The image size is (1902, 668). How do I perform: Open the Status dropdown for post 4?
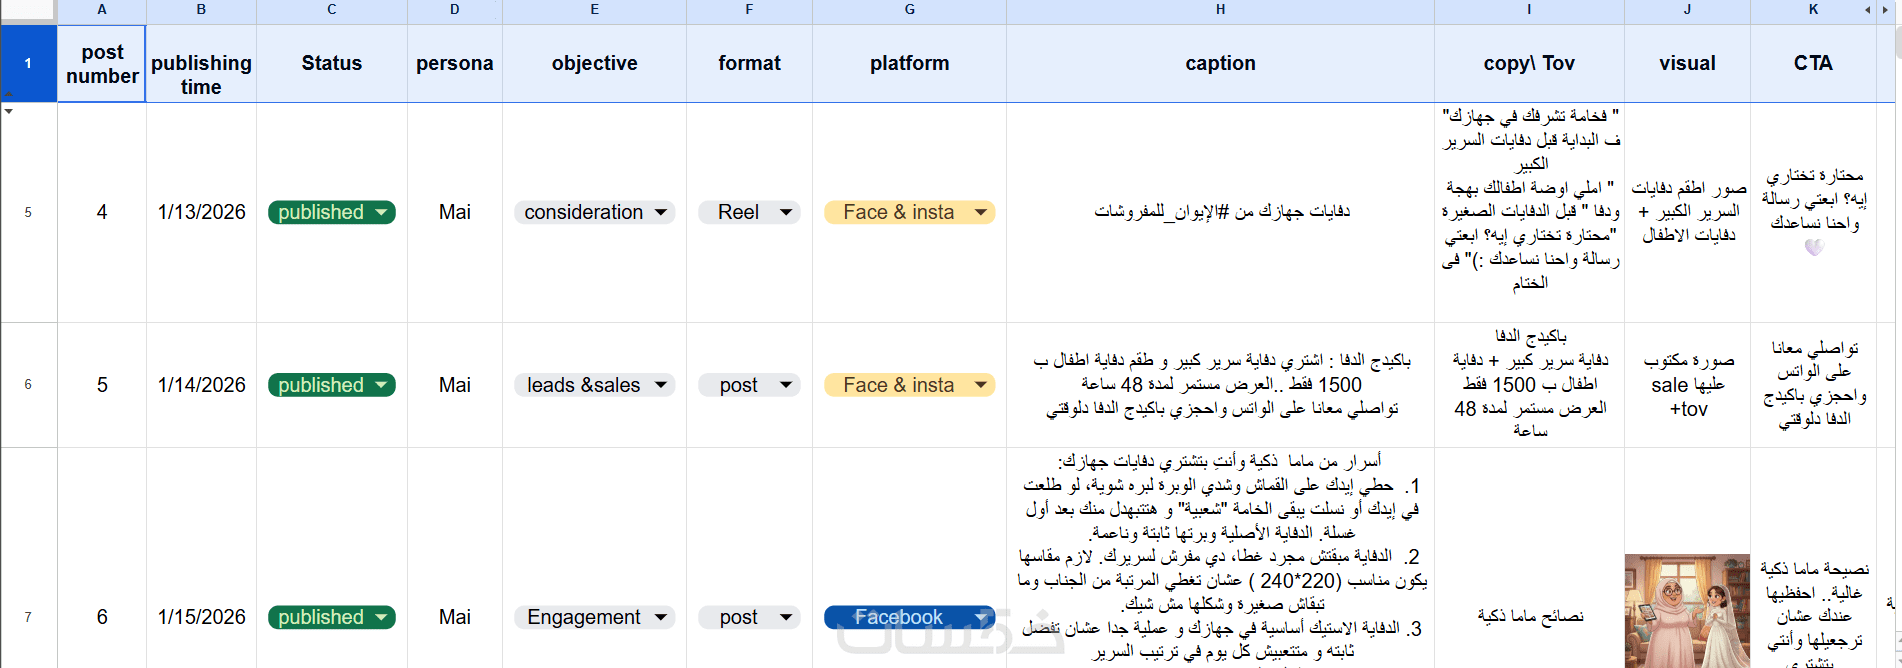381,213
